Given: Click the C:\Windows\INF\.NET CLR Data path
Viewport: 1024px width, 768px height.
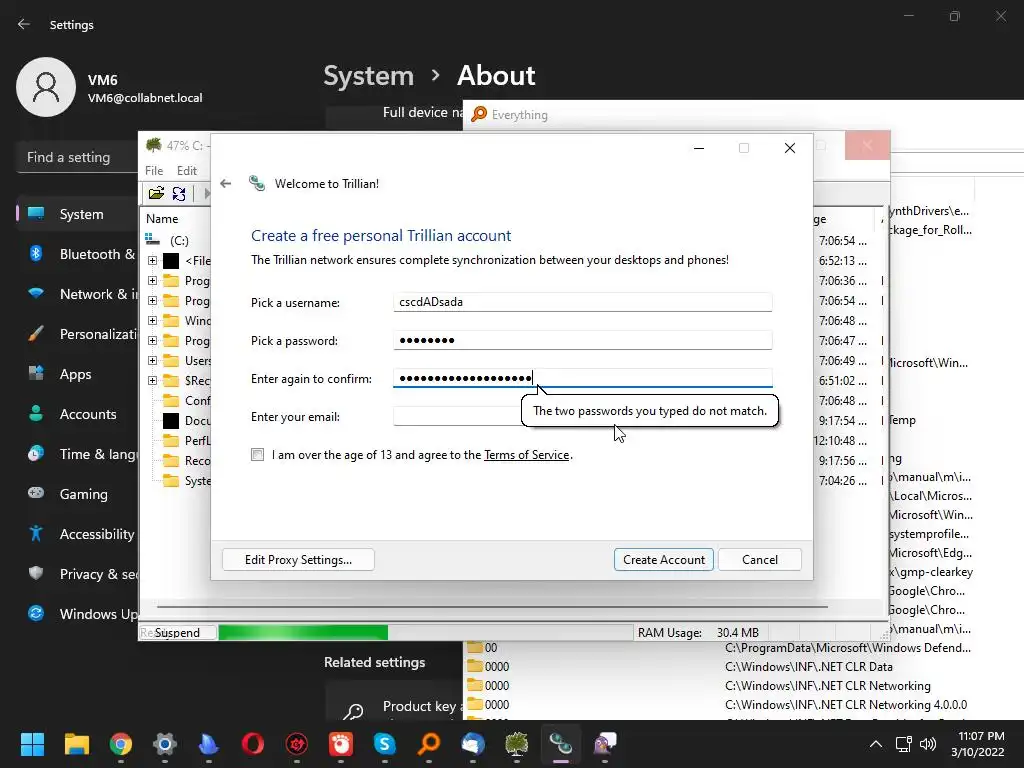Looking at the screenshot, I should (x=808, y=667).
